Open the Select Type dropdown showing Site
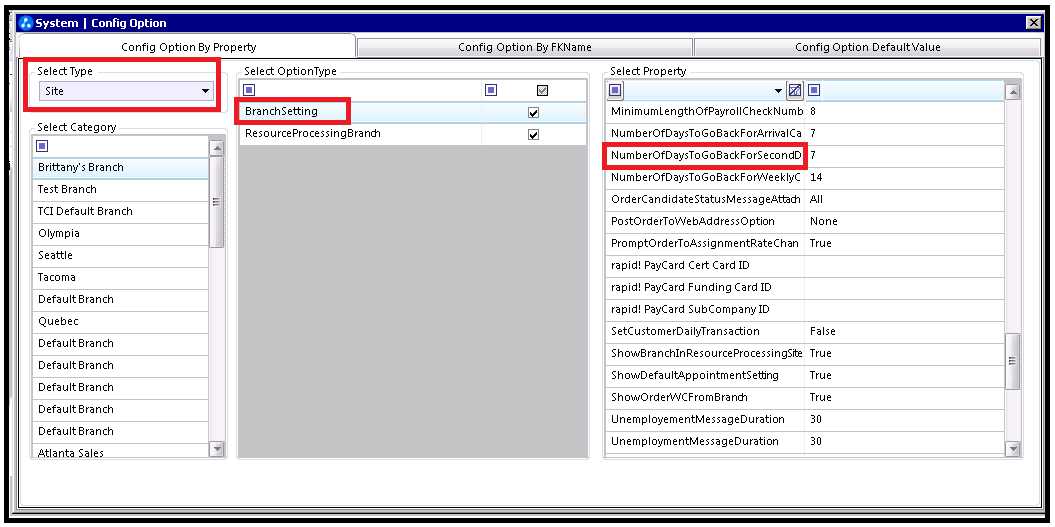This screenshot has height=527, width=1055. (126, 91)
